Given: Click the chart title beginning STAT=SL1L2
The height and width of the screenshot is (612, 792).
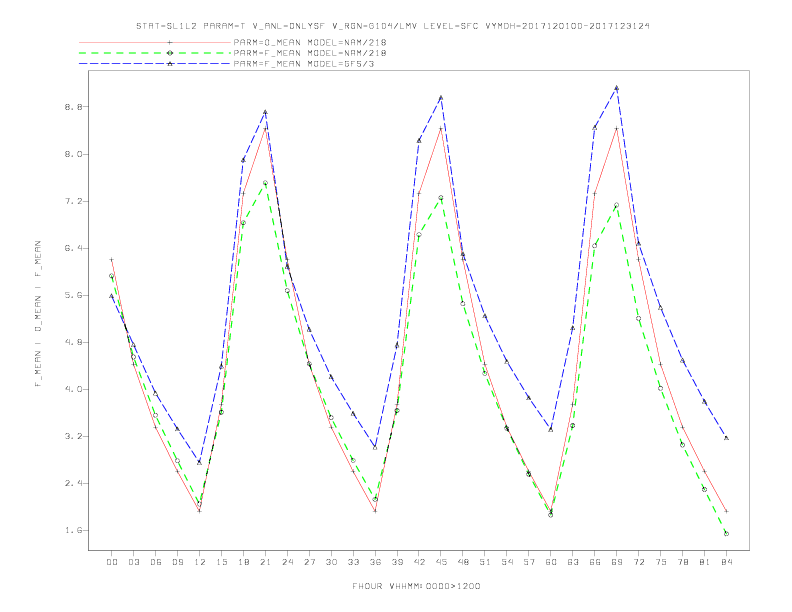Looking at the screenshot, I should 392,26.
